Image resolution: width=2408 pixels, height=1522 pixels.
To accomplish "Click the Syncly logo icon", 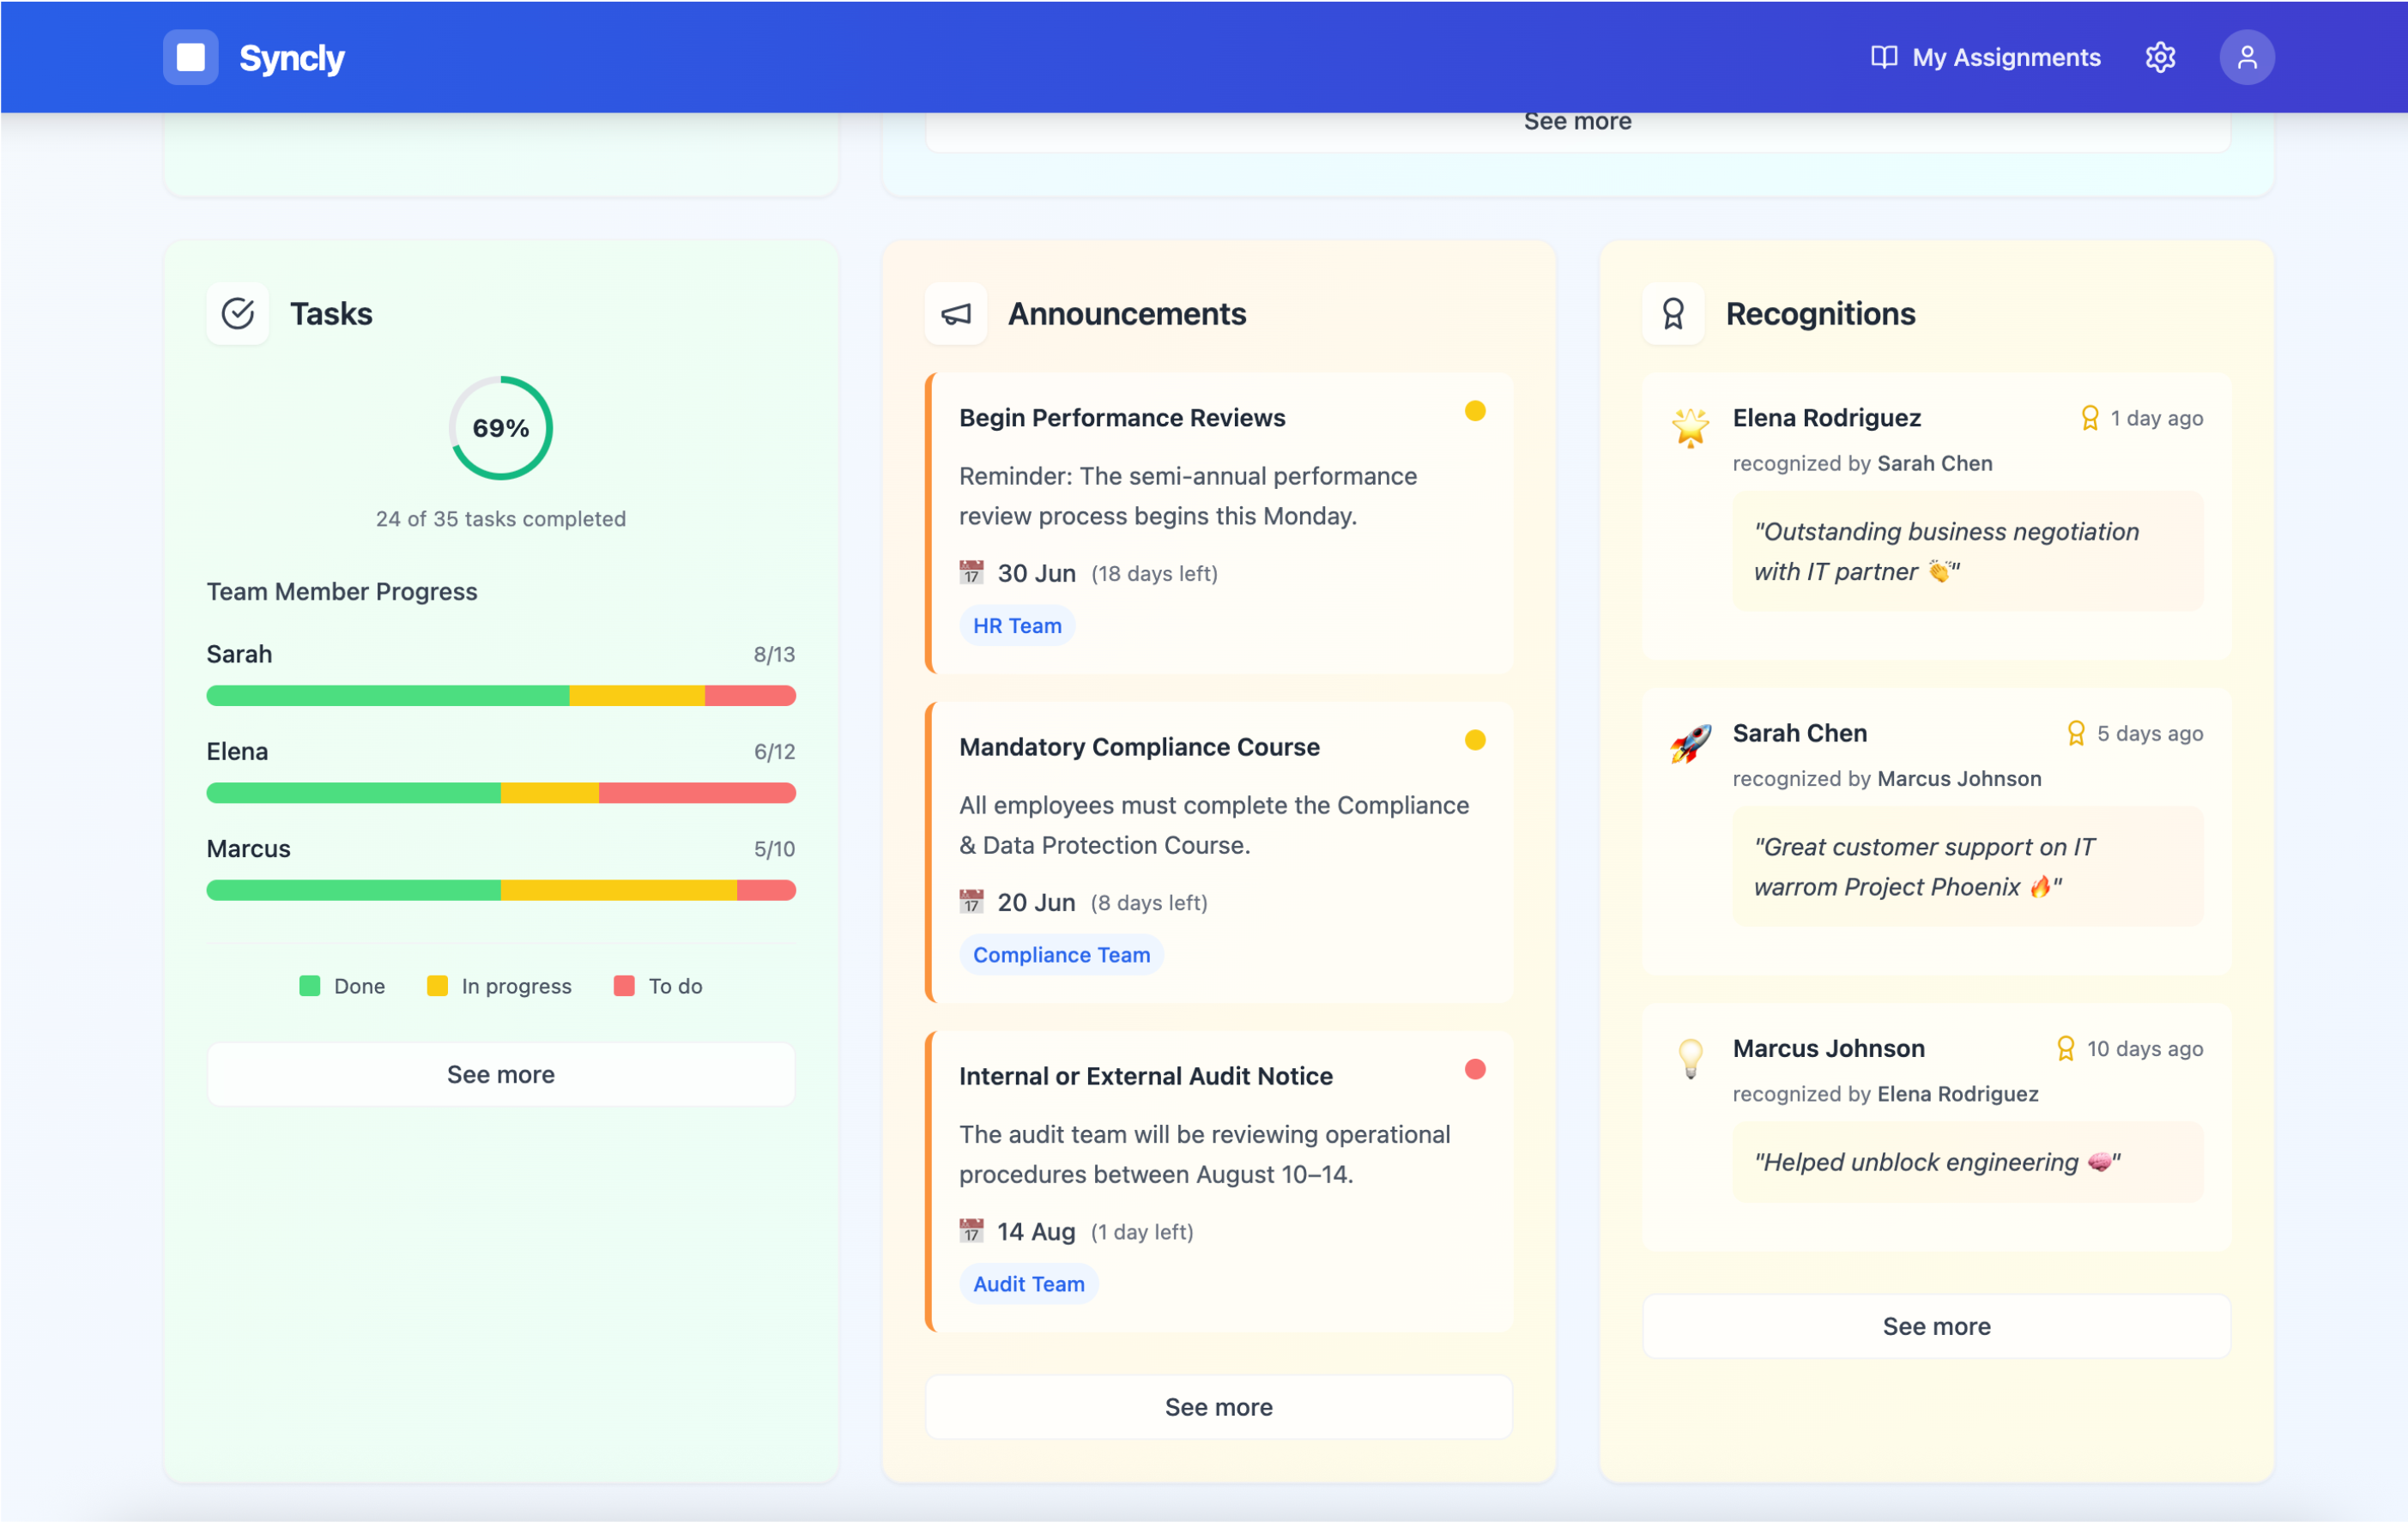I will (190, 57).
